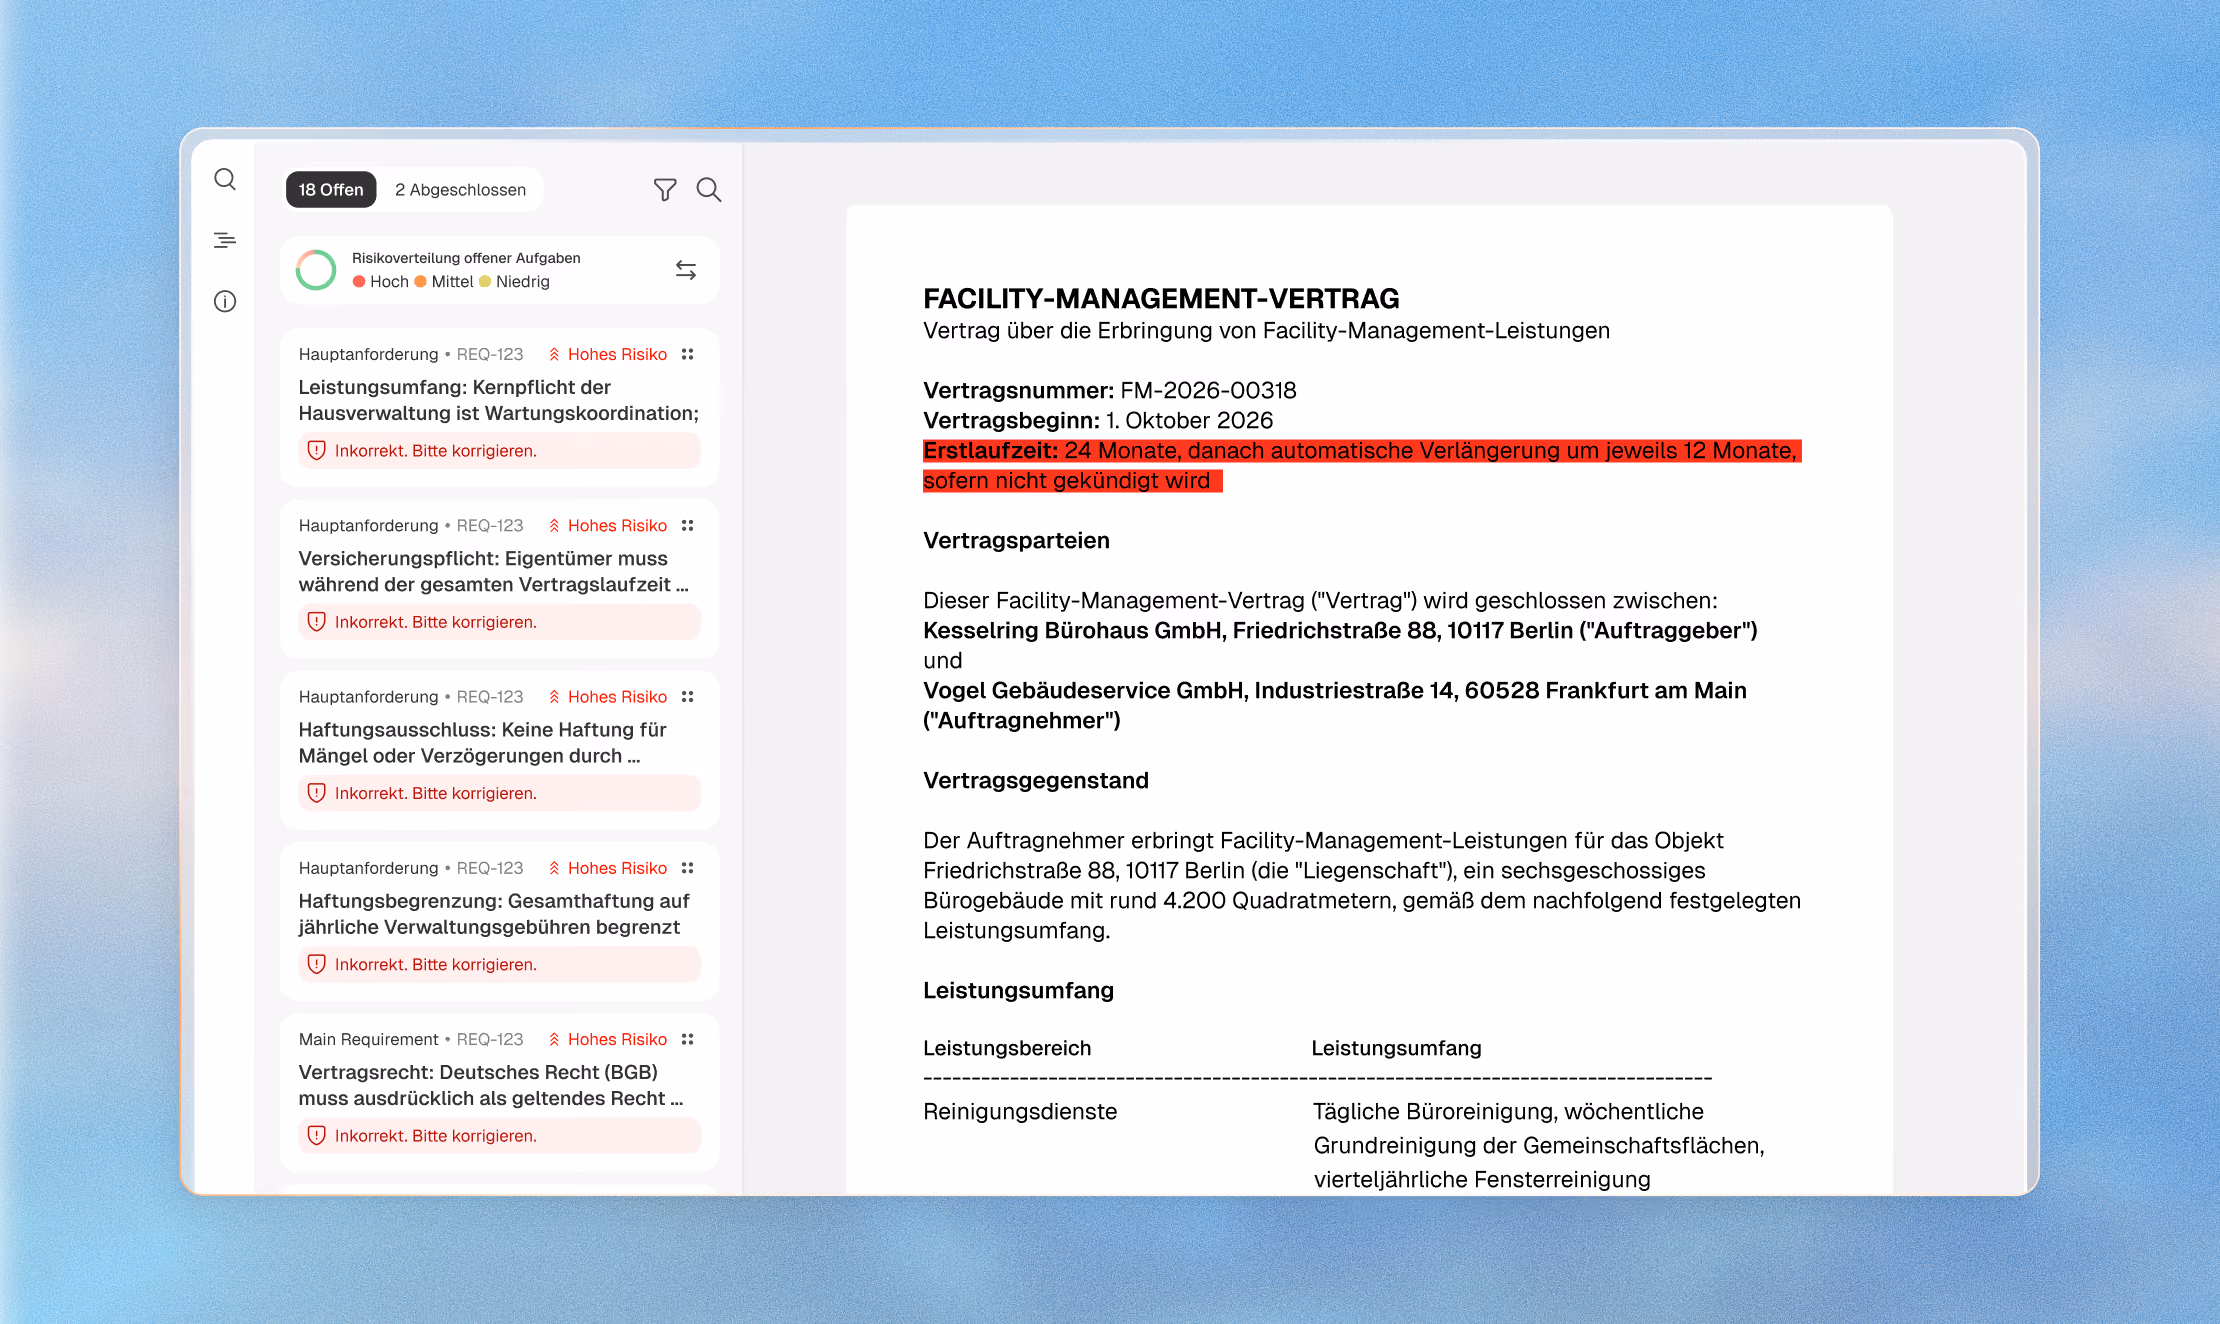Click the yellow Niedrig legend dot
This screenshot has width=2220, height=1324.
[485, 282]
